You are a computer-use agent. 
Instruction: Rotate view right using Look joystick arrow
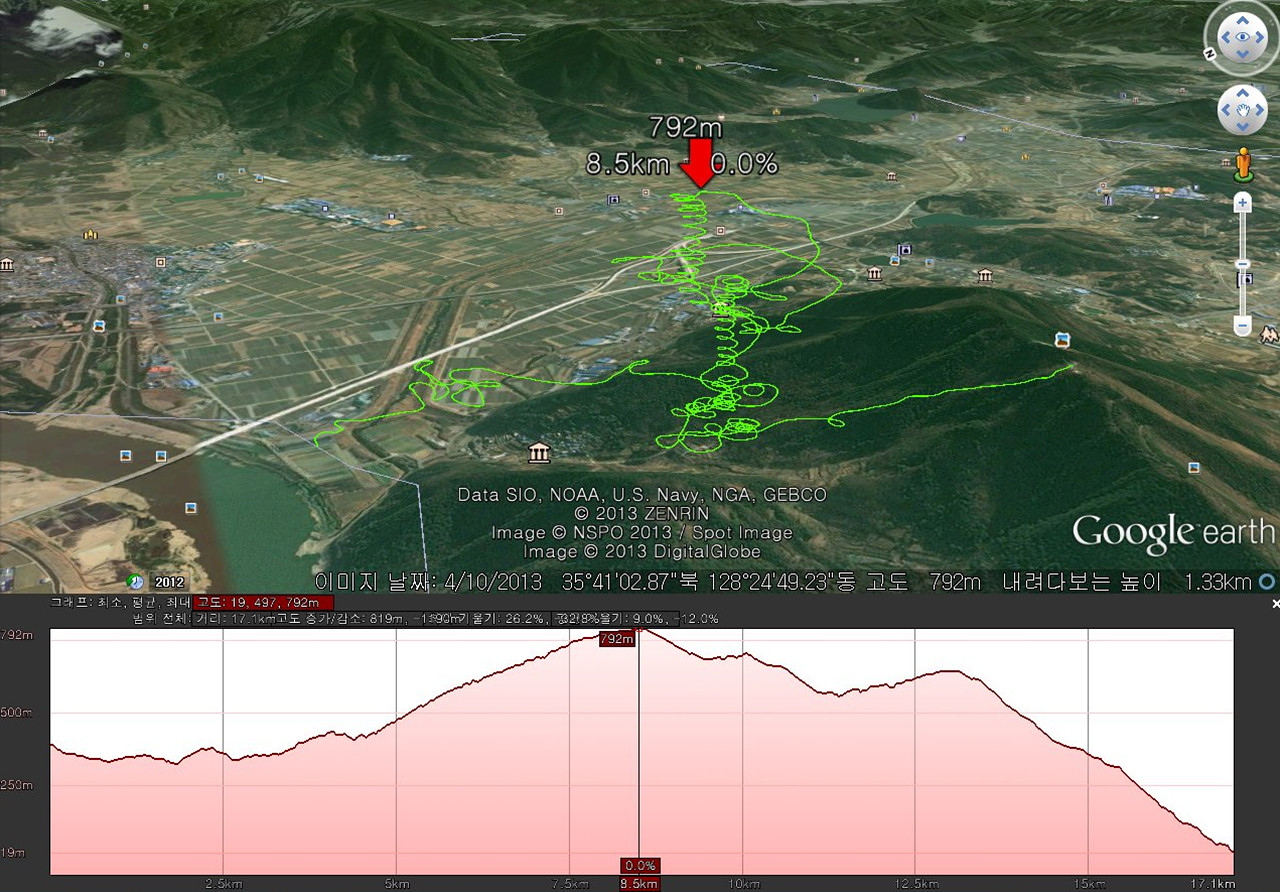tap(1261, 39)
